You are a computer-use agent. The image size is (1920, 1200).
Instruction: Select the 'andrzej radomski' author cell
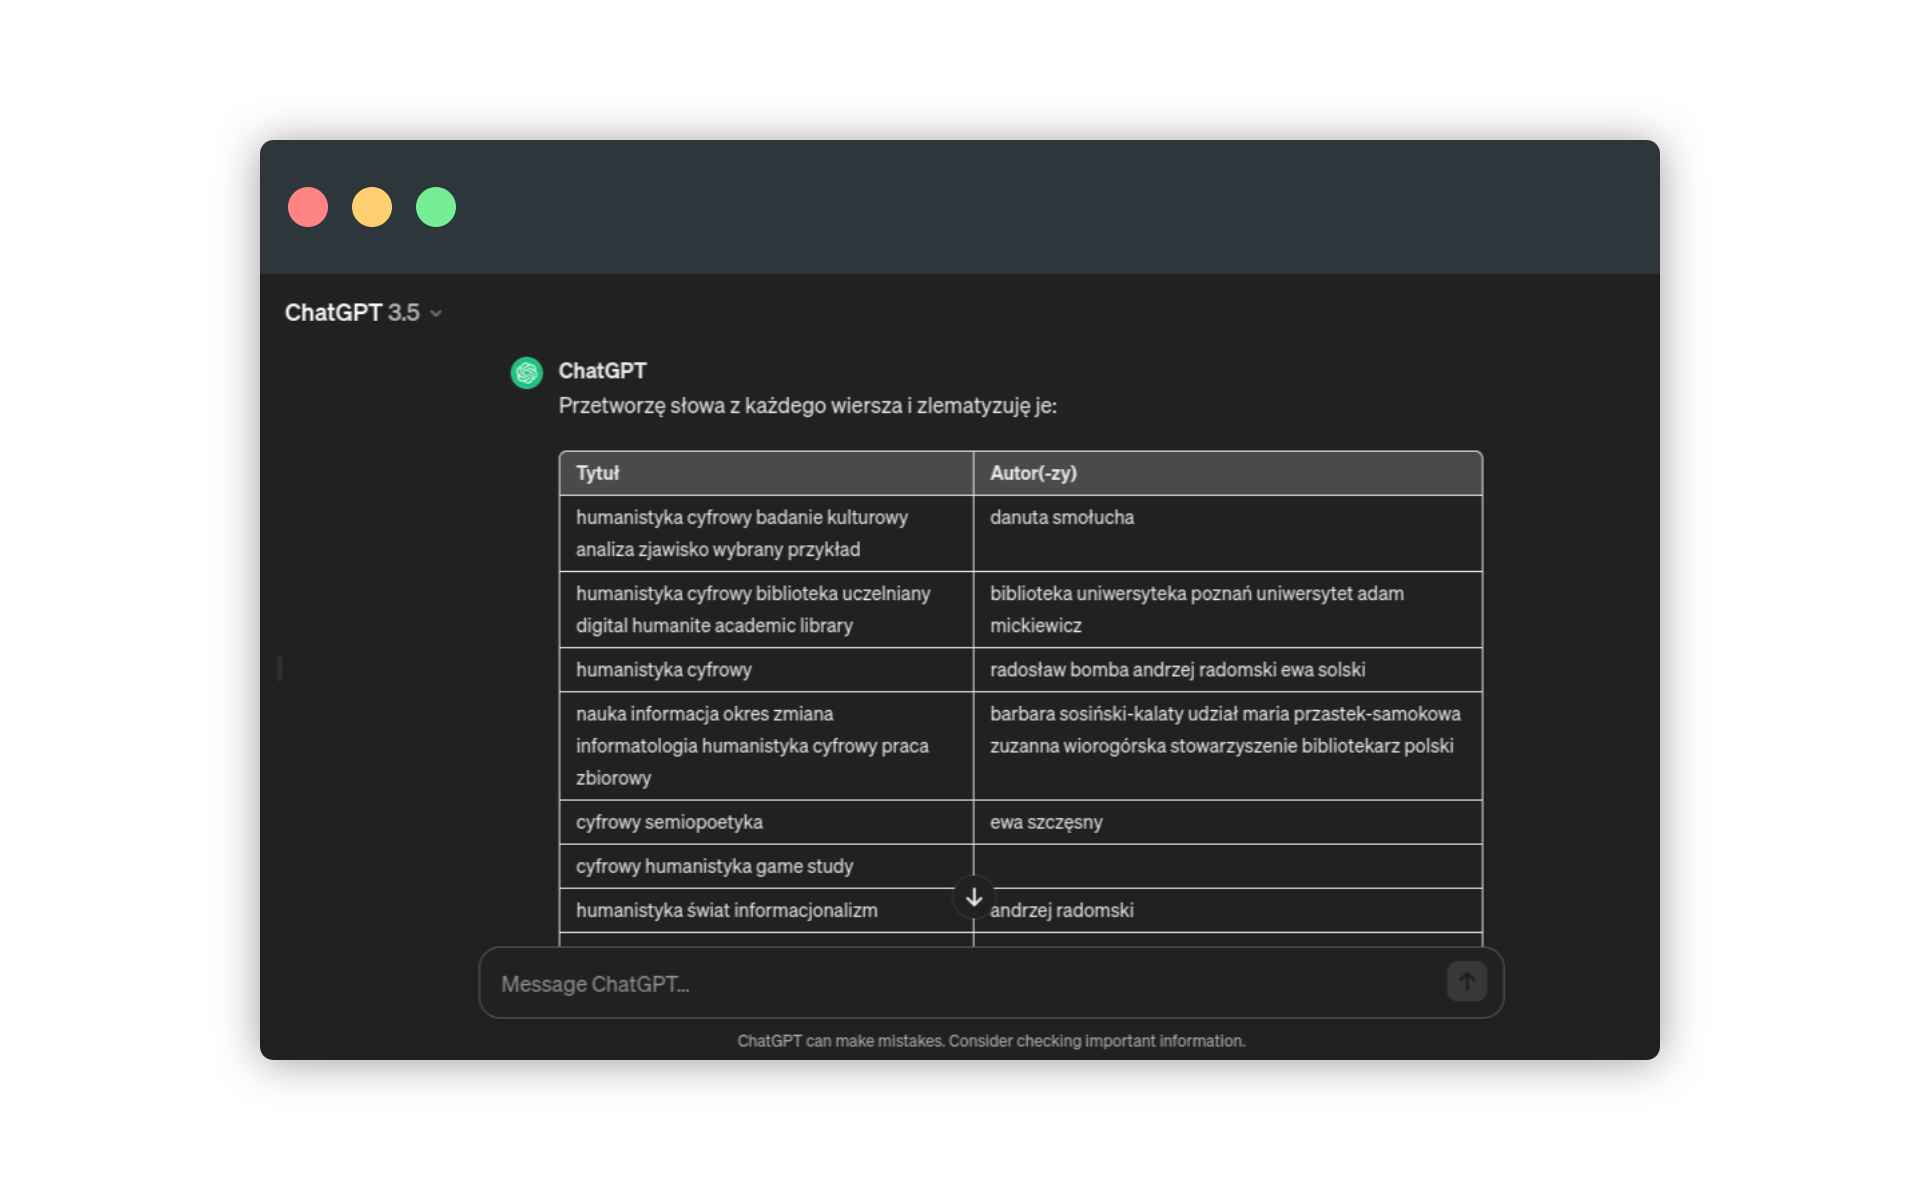pyautogui.click(x=1228, y=910)
